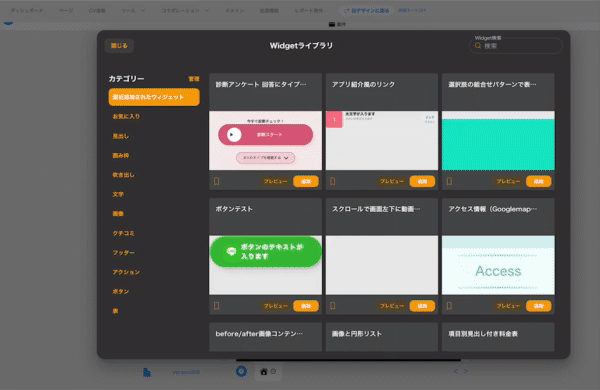Click the magnifier icon in Widget search
Screen dimensions: 600x390
[x=478, y=46]
